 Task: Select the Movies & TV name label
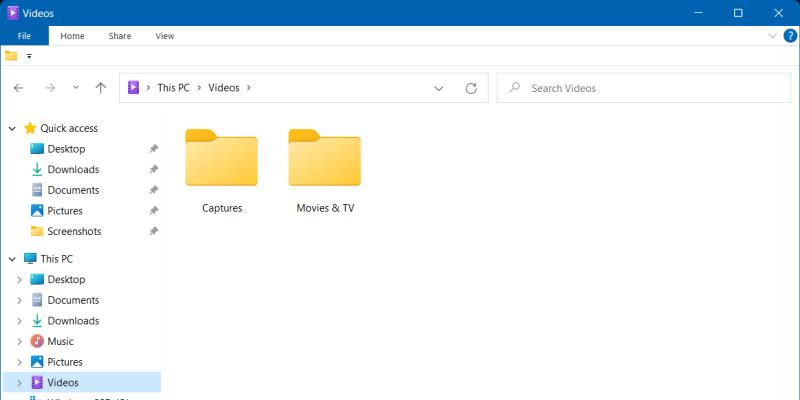(325, 208)
